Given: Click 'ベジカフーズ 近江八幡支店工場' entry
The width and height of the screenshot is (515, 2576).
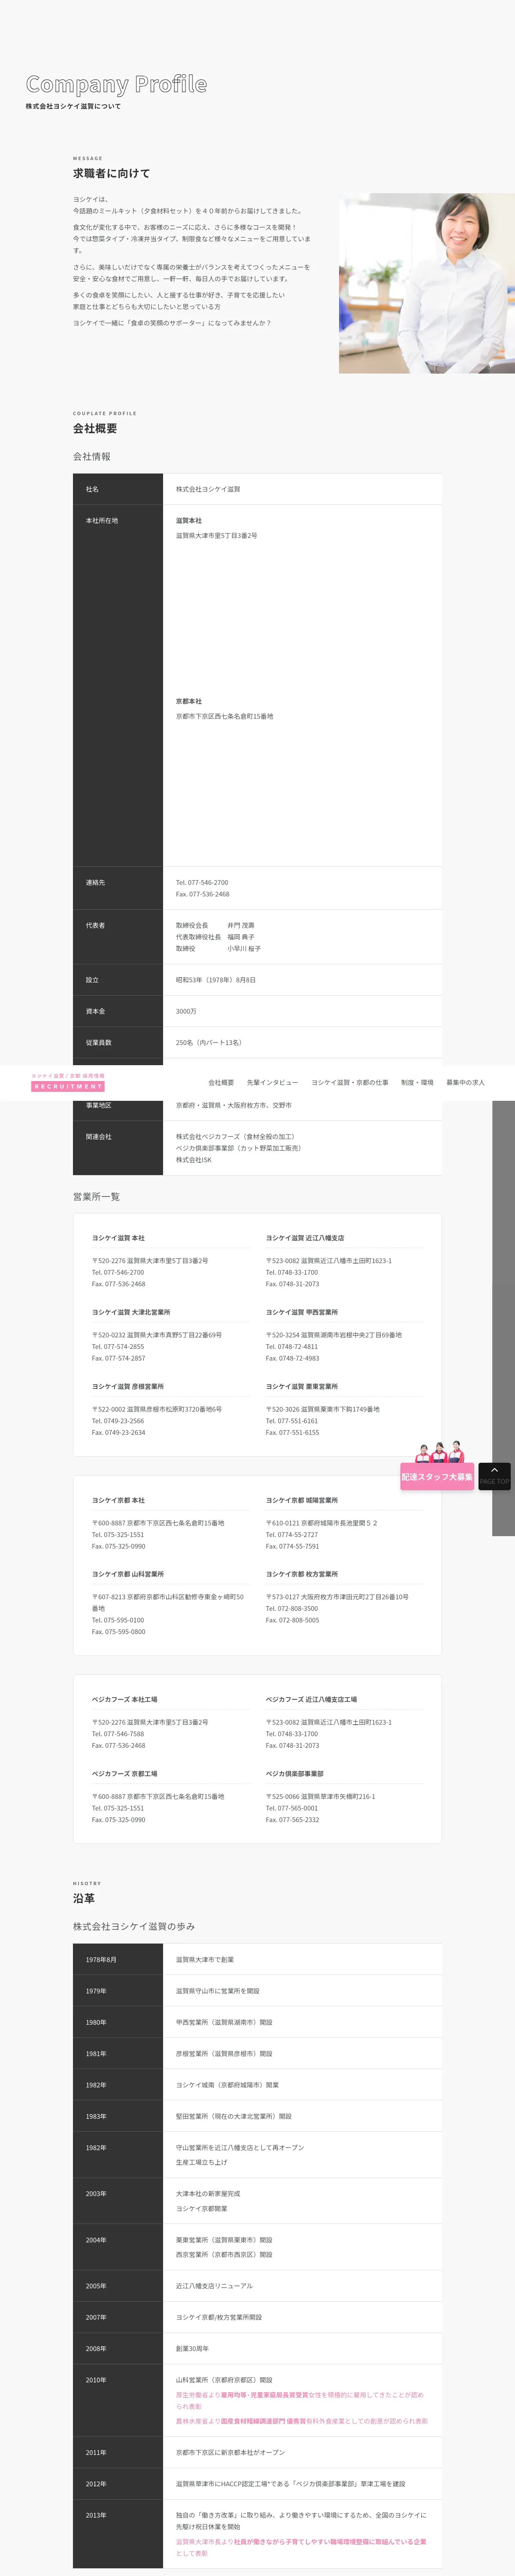Looking at the screenshot, I should (311, 1699).
